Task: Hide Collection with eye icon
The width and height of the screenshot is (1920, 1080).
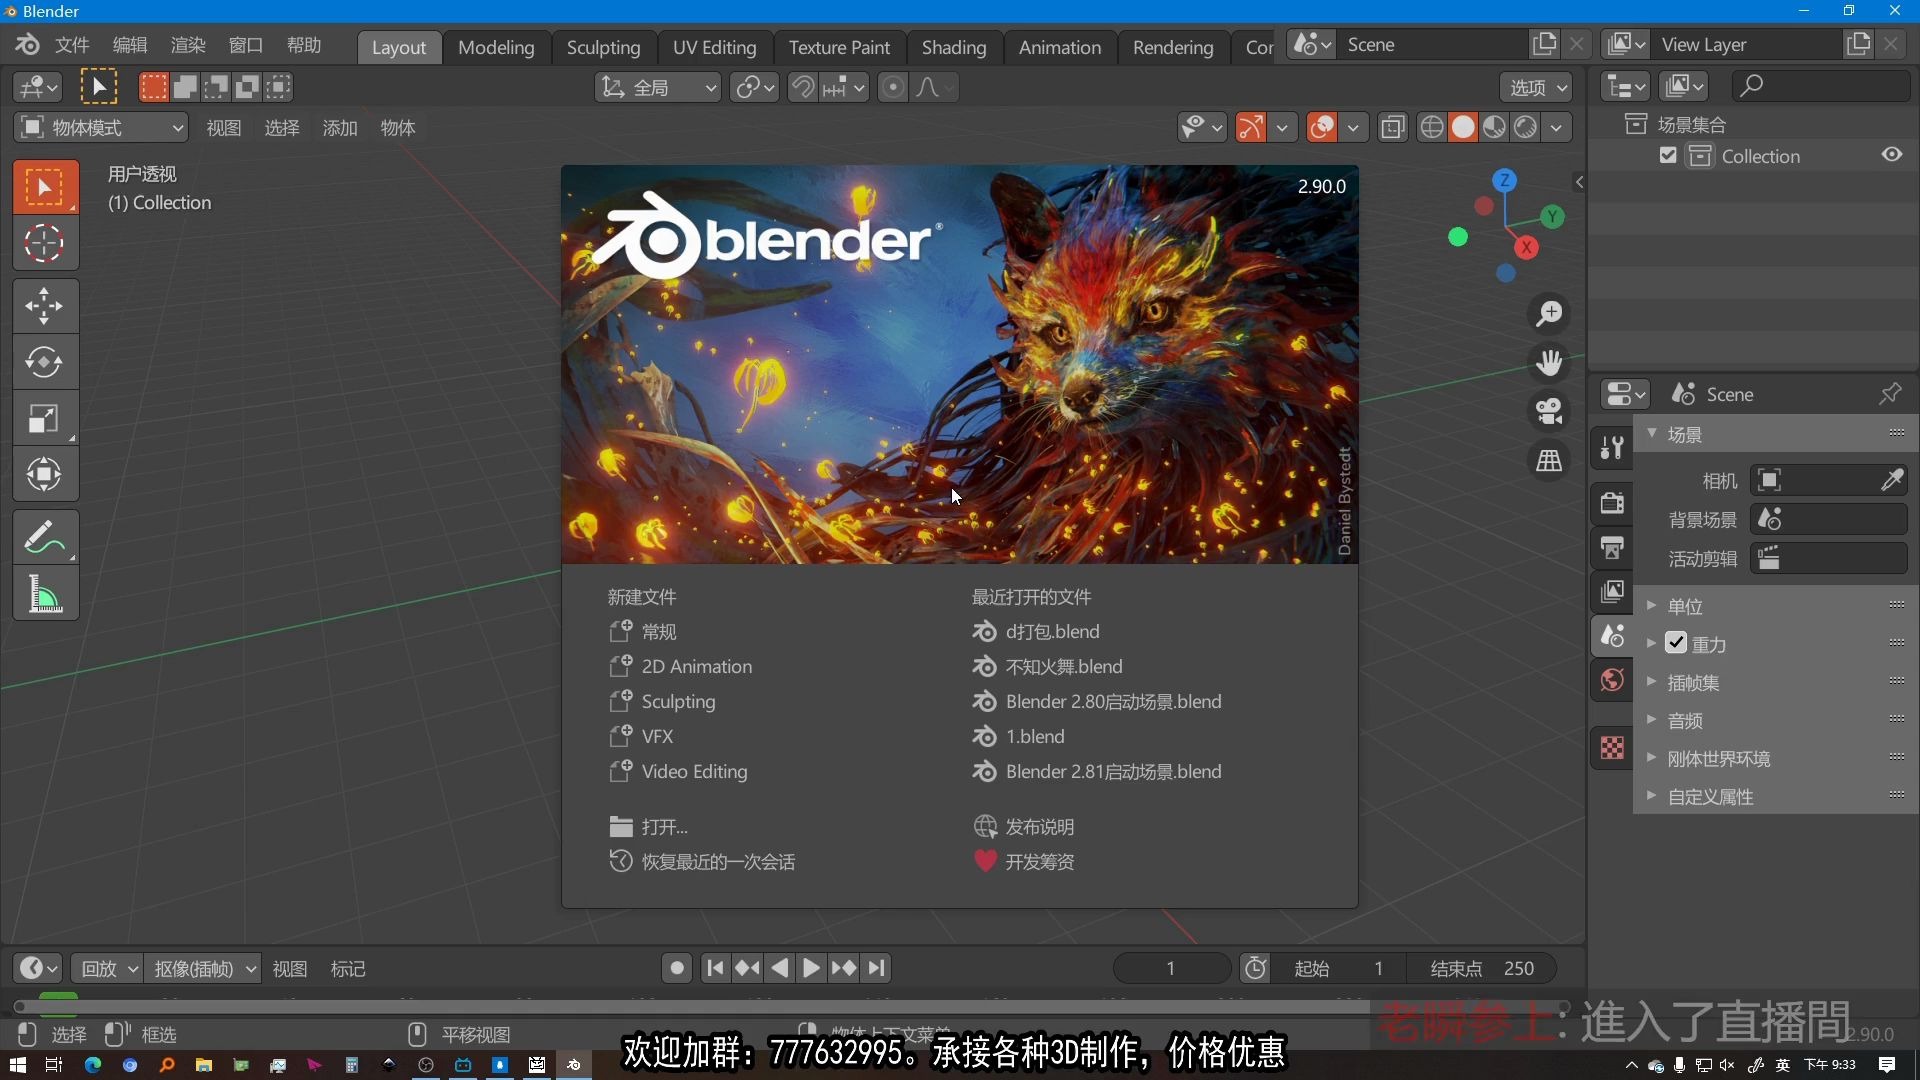Action: [x=1892, y=155]
